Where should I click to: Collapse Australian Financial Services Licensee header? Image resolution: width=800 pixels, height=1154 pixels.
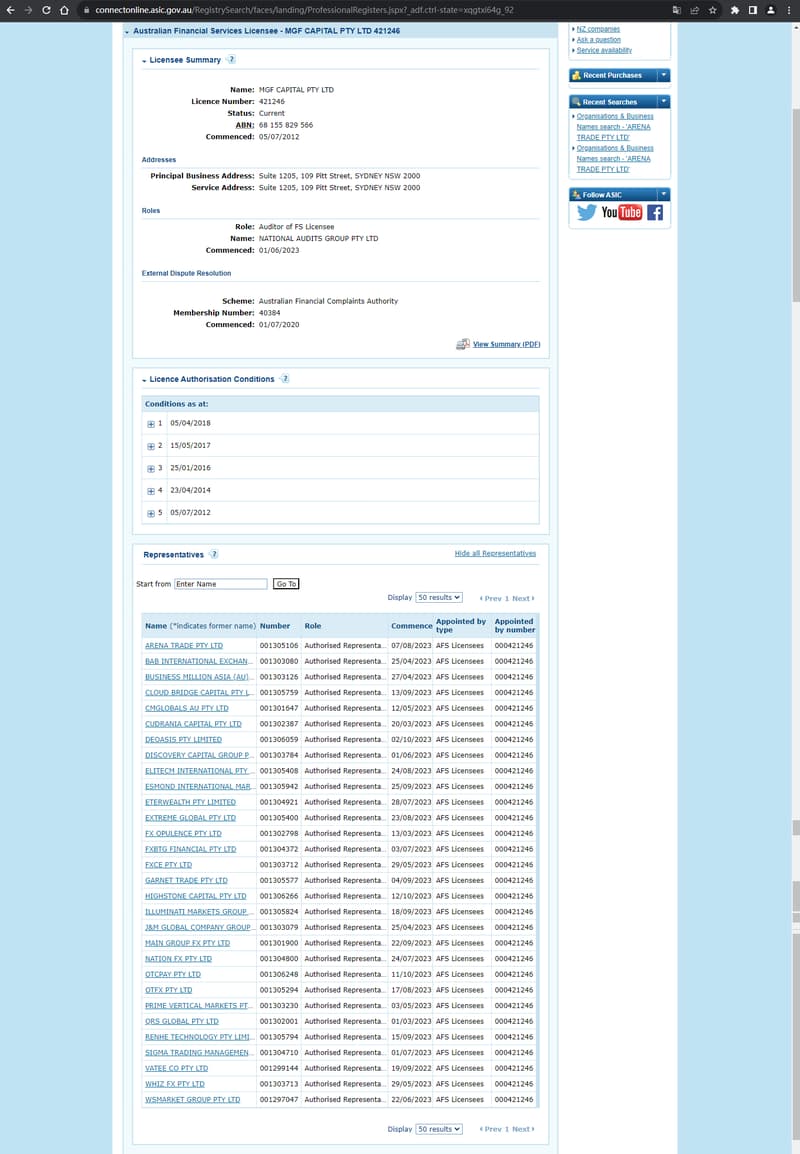[127, 32]
